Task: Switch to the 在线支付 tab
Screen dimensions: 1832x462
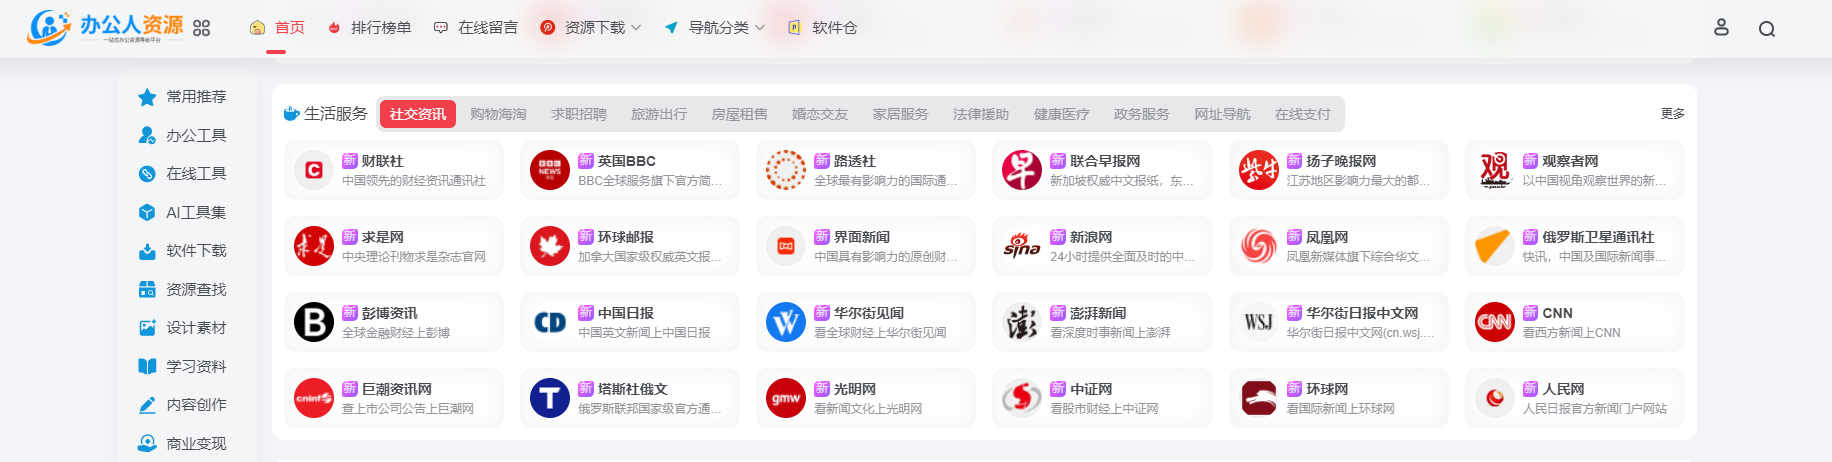Action: coord(1303,114)
